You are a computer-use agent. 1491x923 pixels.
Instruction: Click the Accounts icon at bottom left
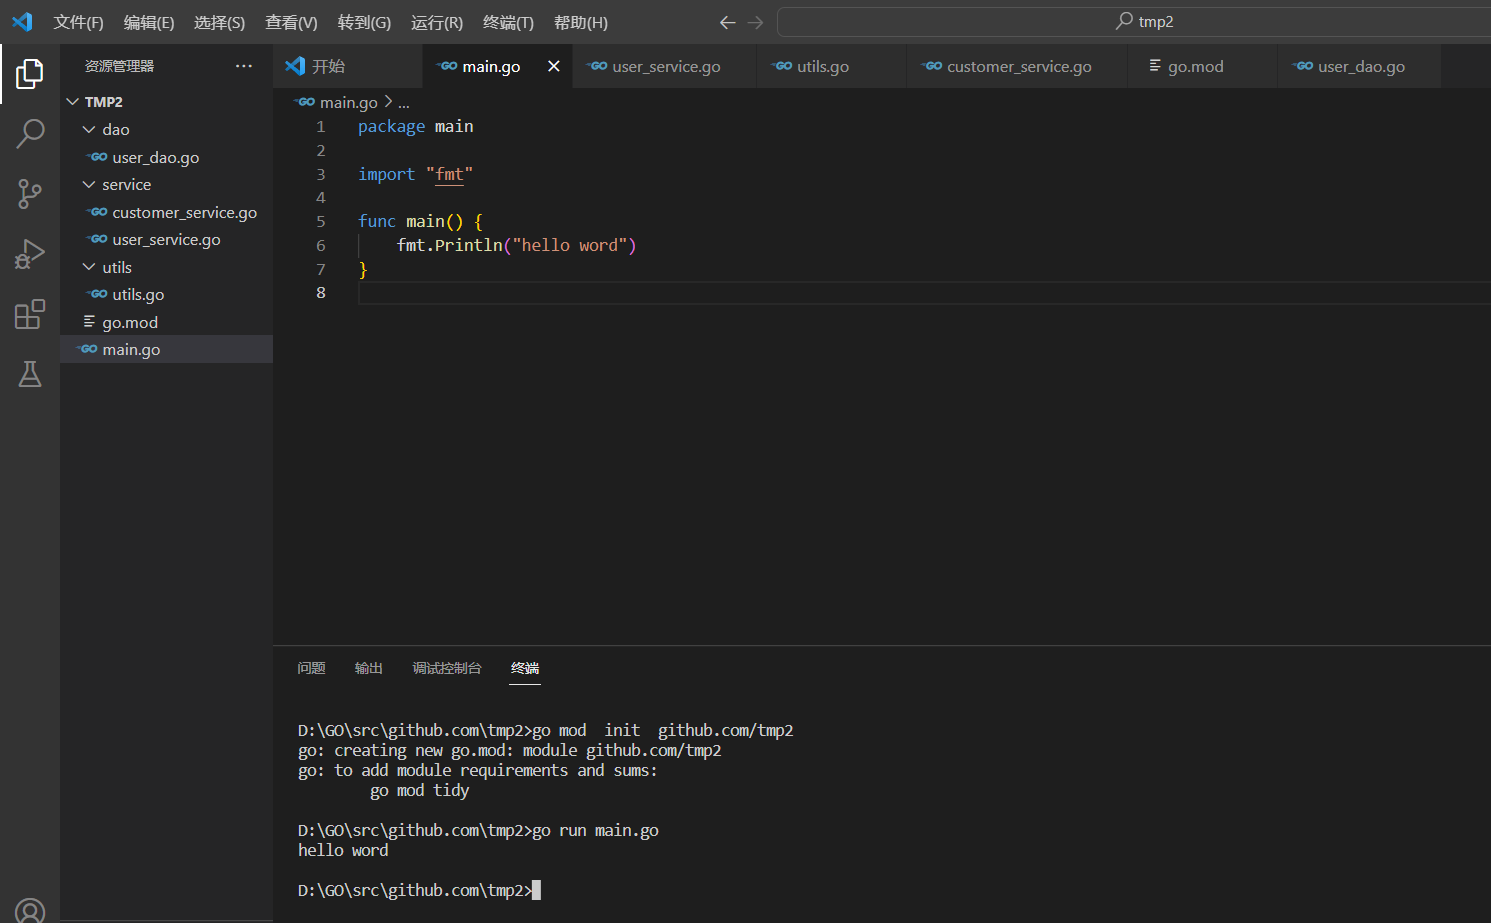(x=30, y=911)
